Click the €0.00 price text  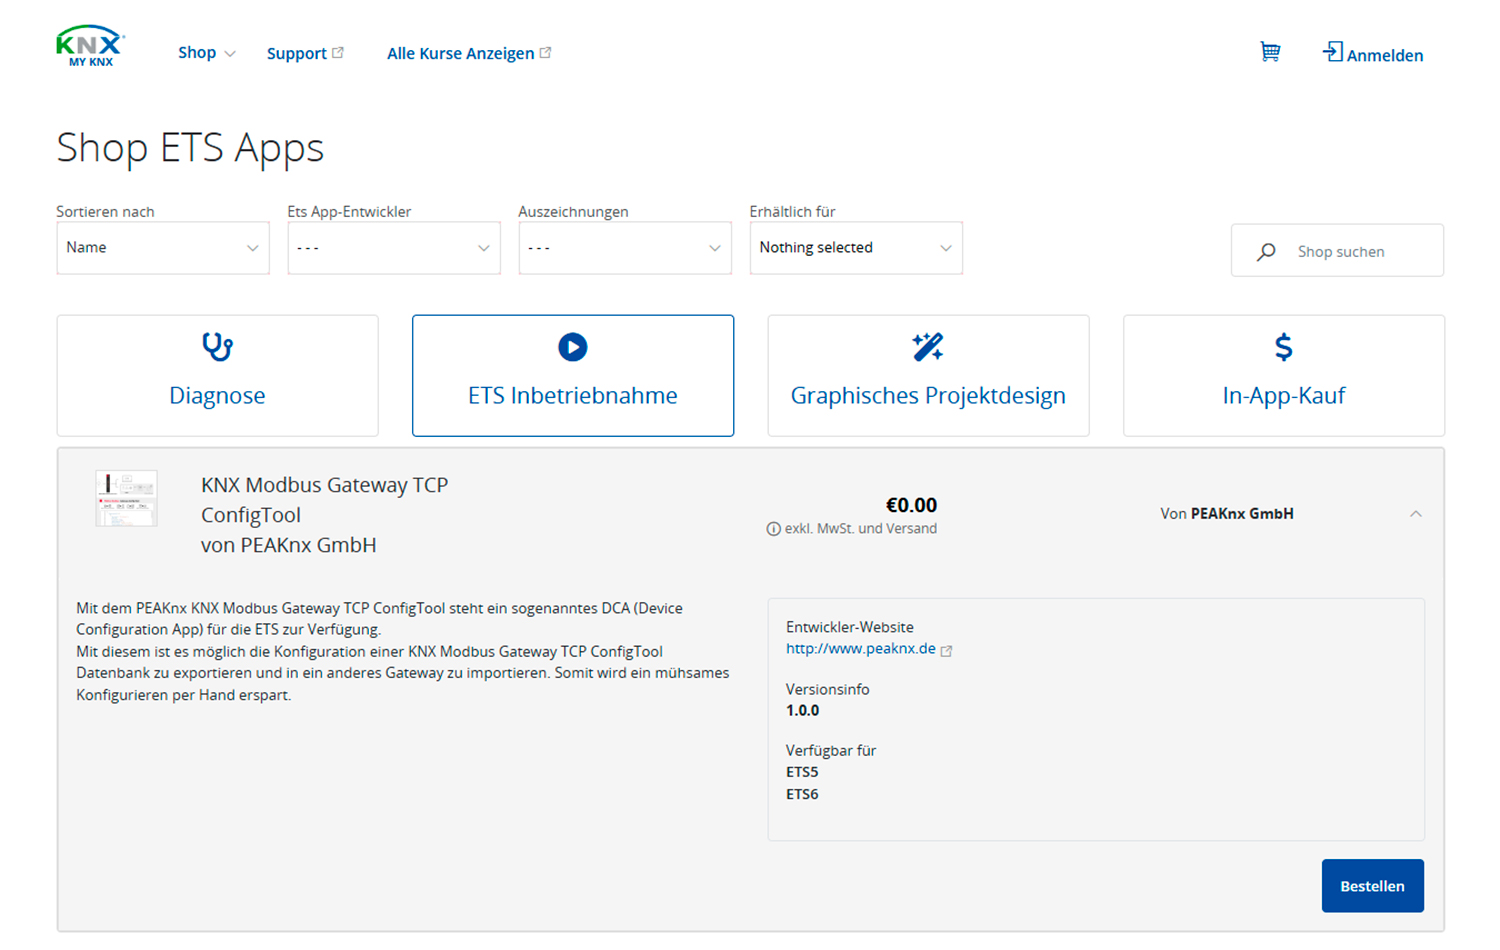click(911, 505)
